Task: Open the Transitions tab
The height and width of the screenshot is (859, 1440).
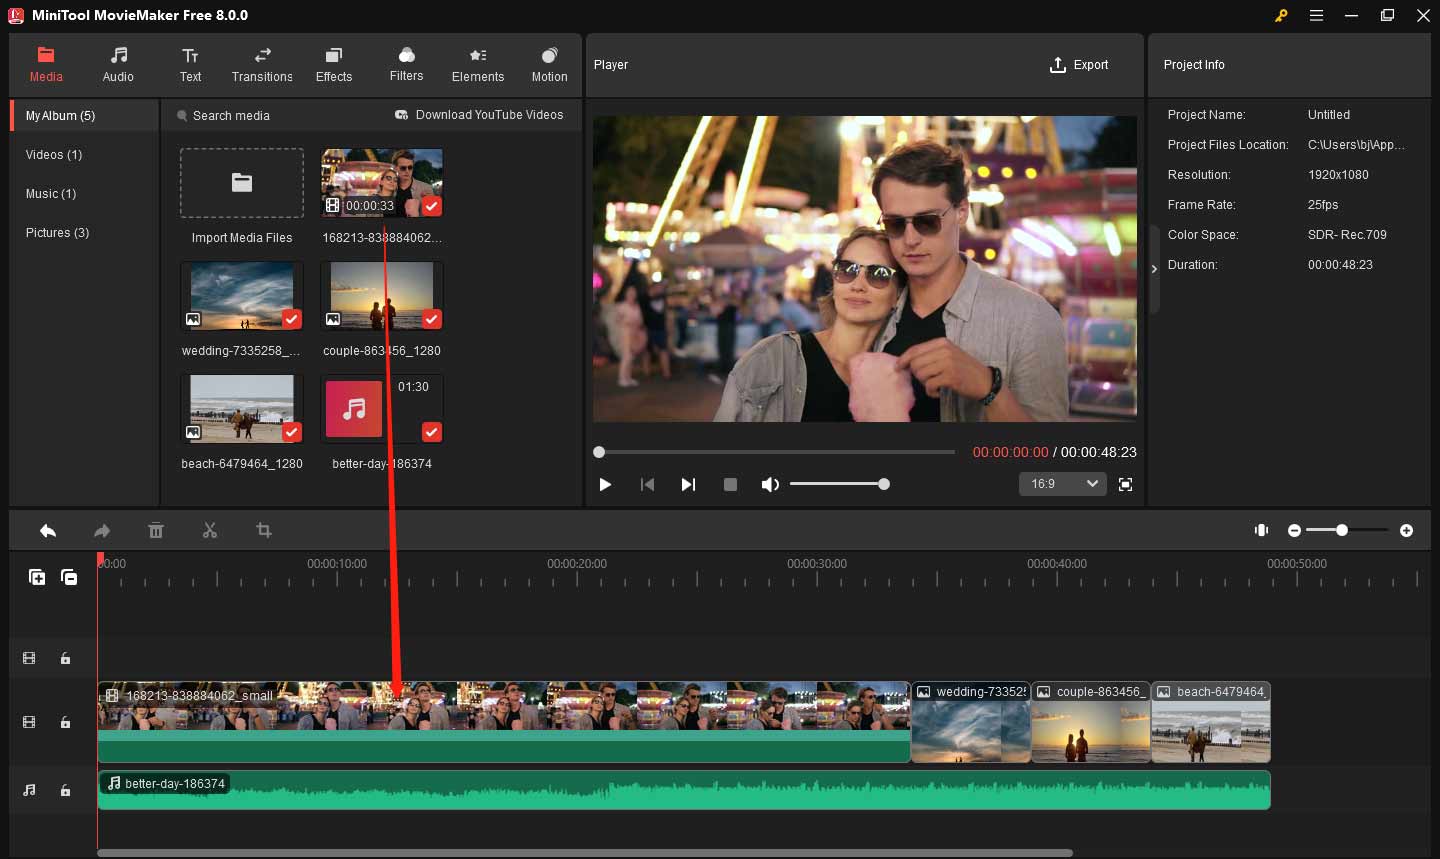Action: coord(262,65)
